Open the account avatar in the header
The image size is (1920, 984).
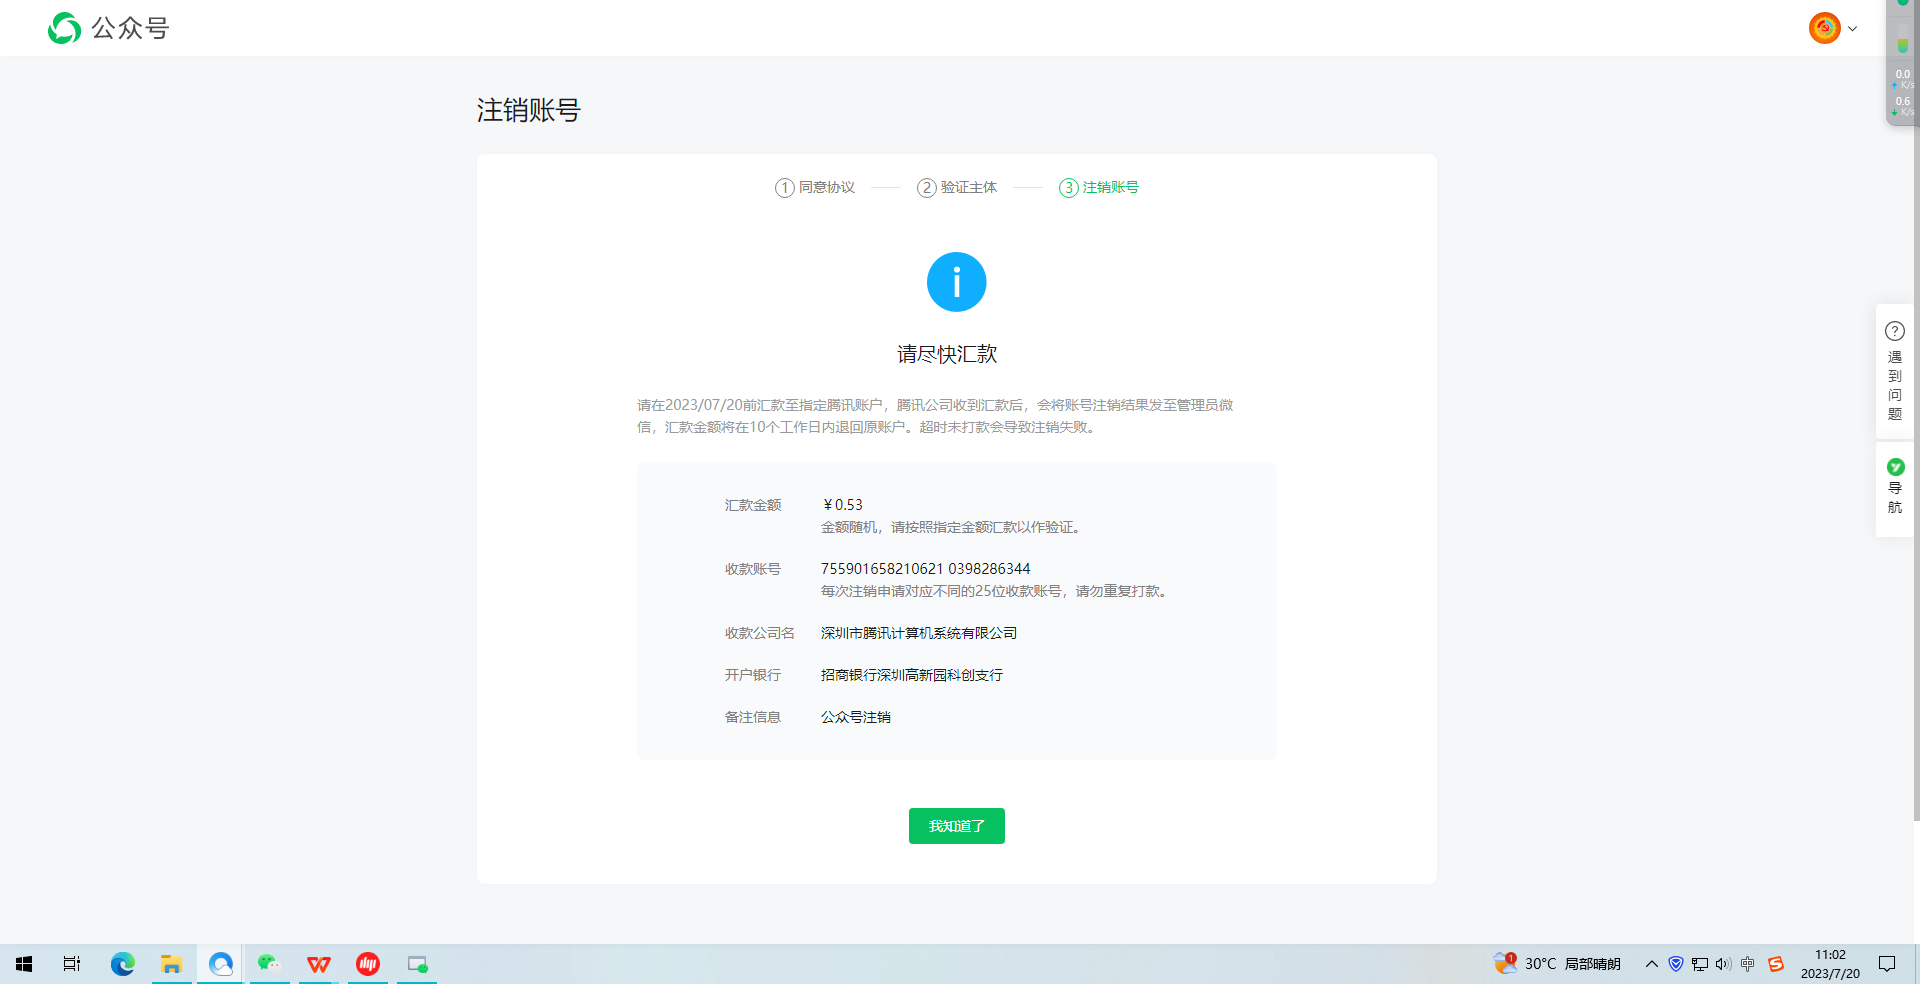[x=1824, y=28]
